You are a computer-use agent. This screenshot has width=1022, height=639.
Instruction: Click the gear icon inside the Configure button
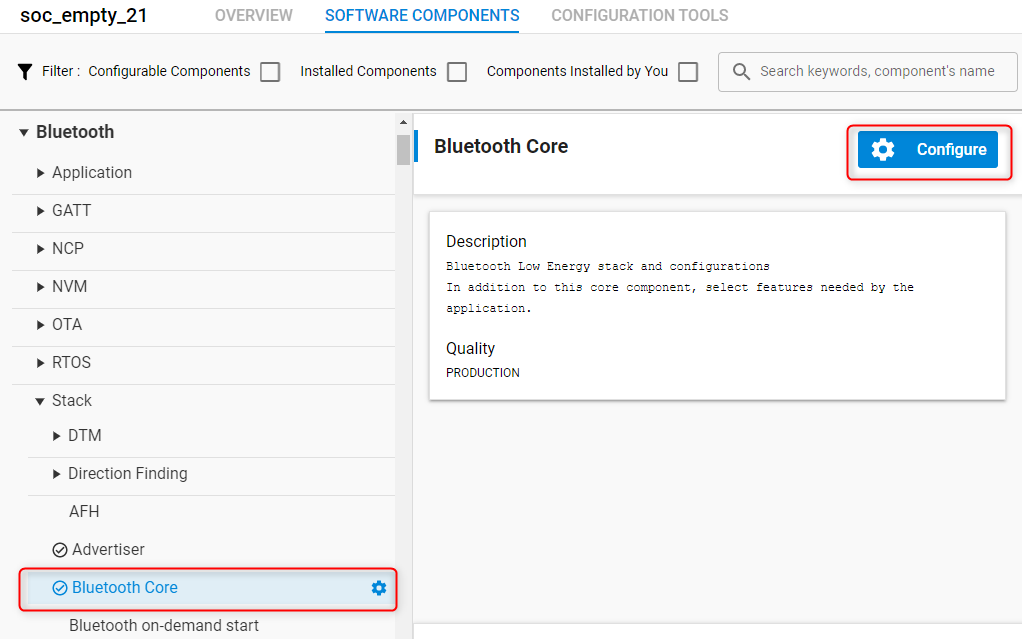(882, 148)
